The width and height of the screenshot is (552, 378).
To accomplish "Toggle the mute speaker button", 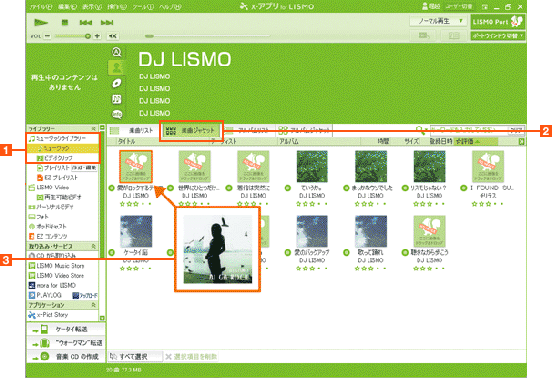I will 113,36.
